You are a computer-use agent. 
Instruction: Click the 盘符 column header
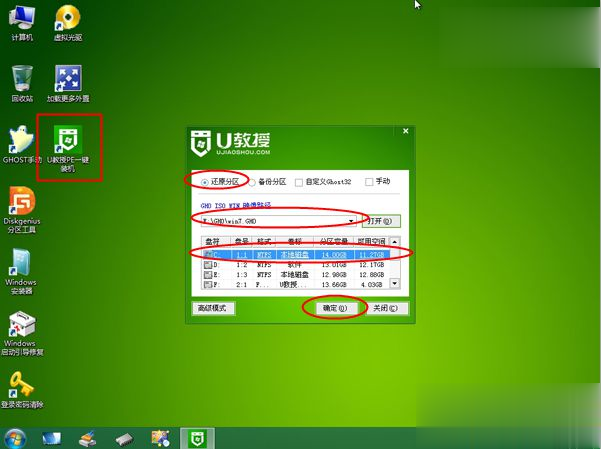coord(213,241)
